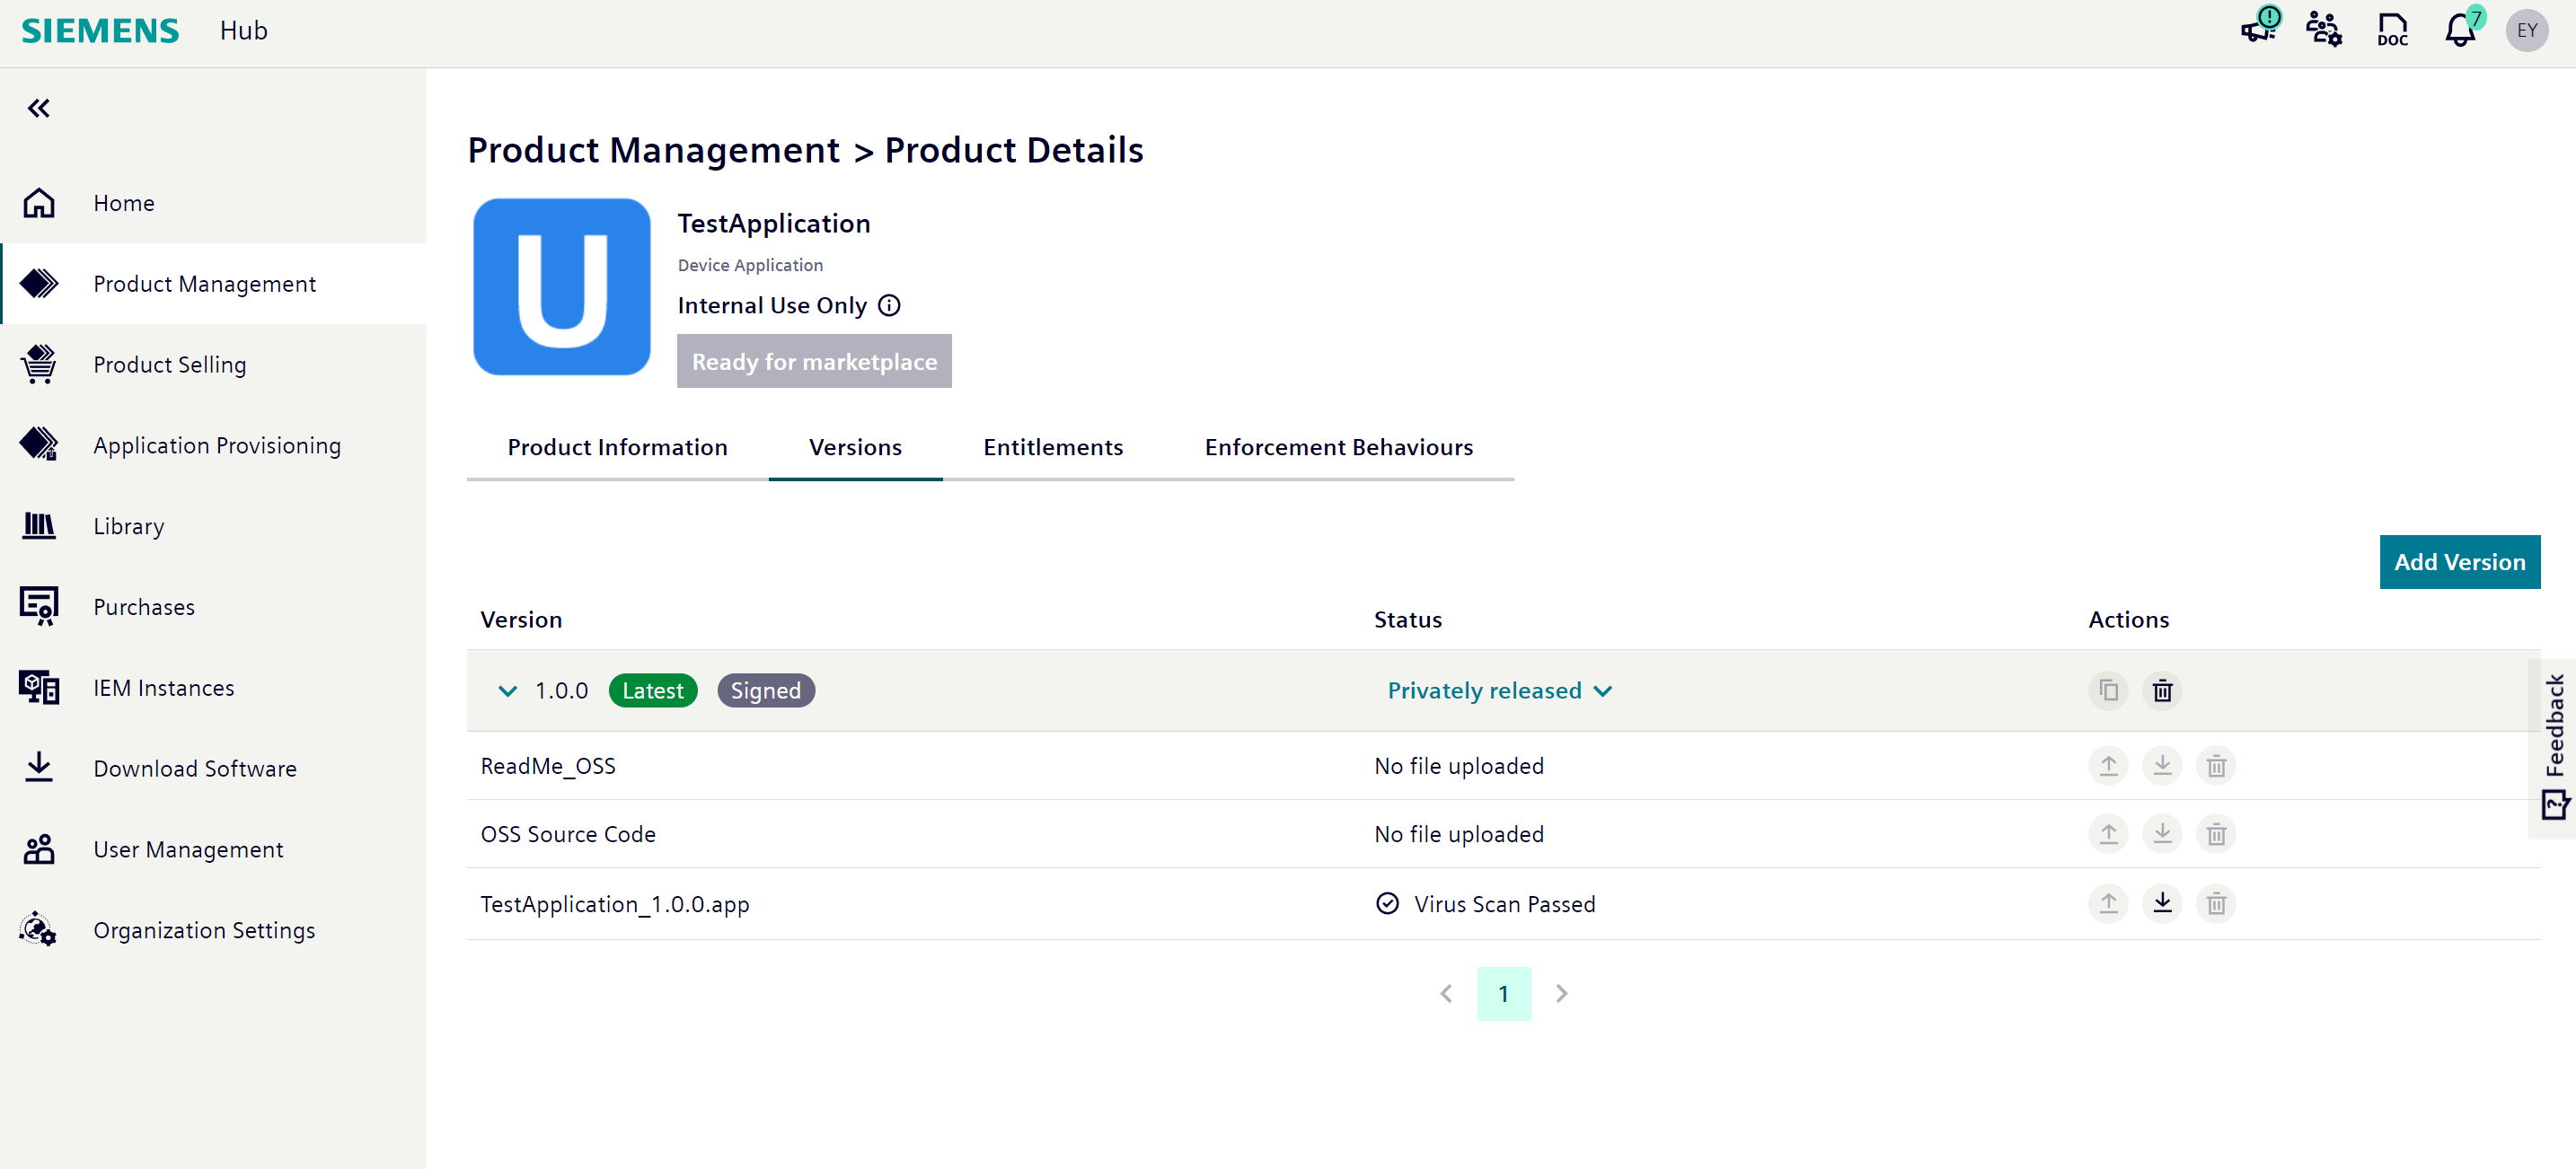Screen dimensions: 2576x1169
Task: Click the TestApplication product title
Action: pyautogui.click(x=773, y=223)
